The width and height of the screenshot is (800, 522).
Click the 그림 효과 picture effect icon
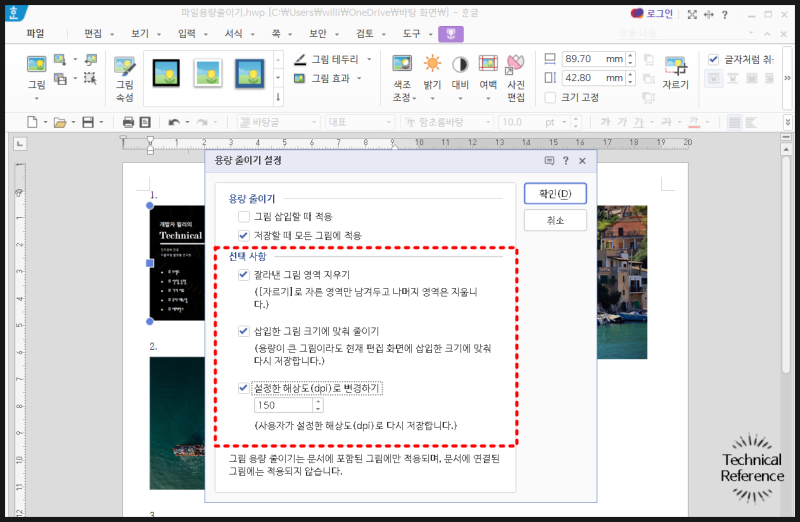[x=300, y=78]
